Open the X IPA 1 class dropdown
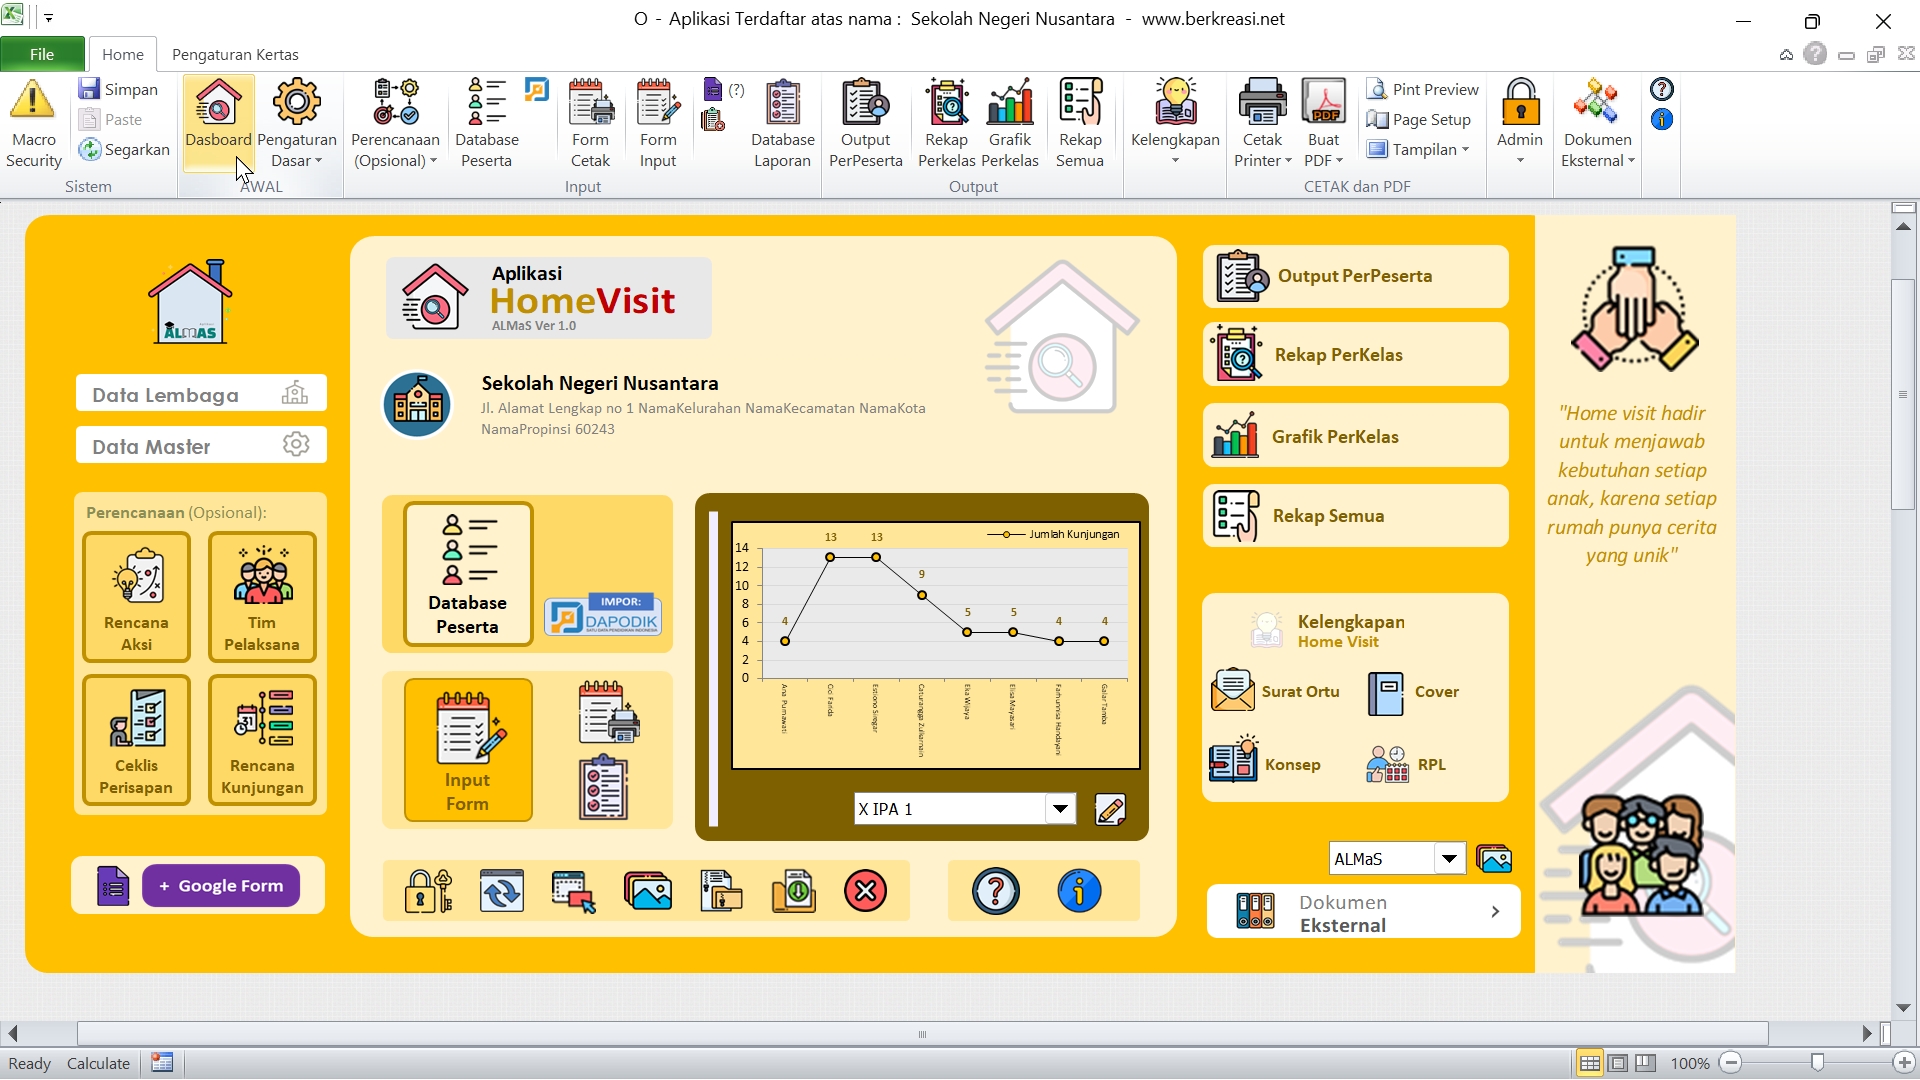1920x1080 pixels. pos(1060,809)
